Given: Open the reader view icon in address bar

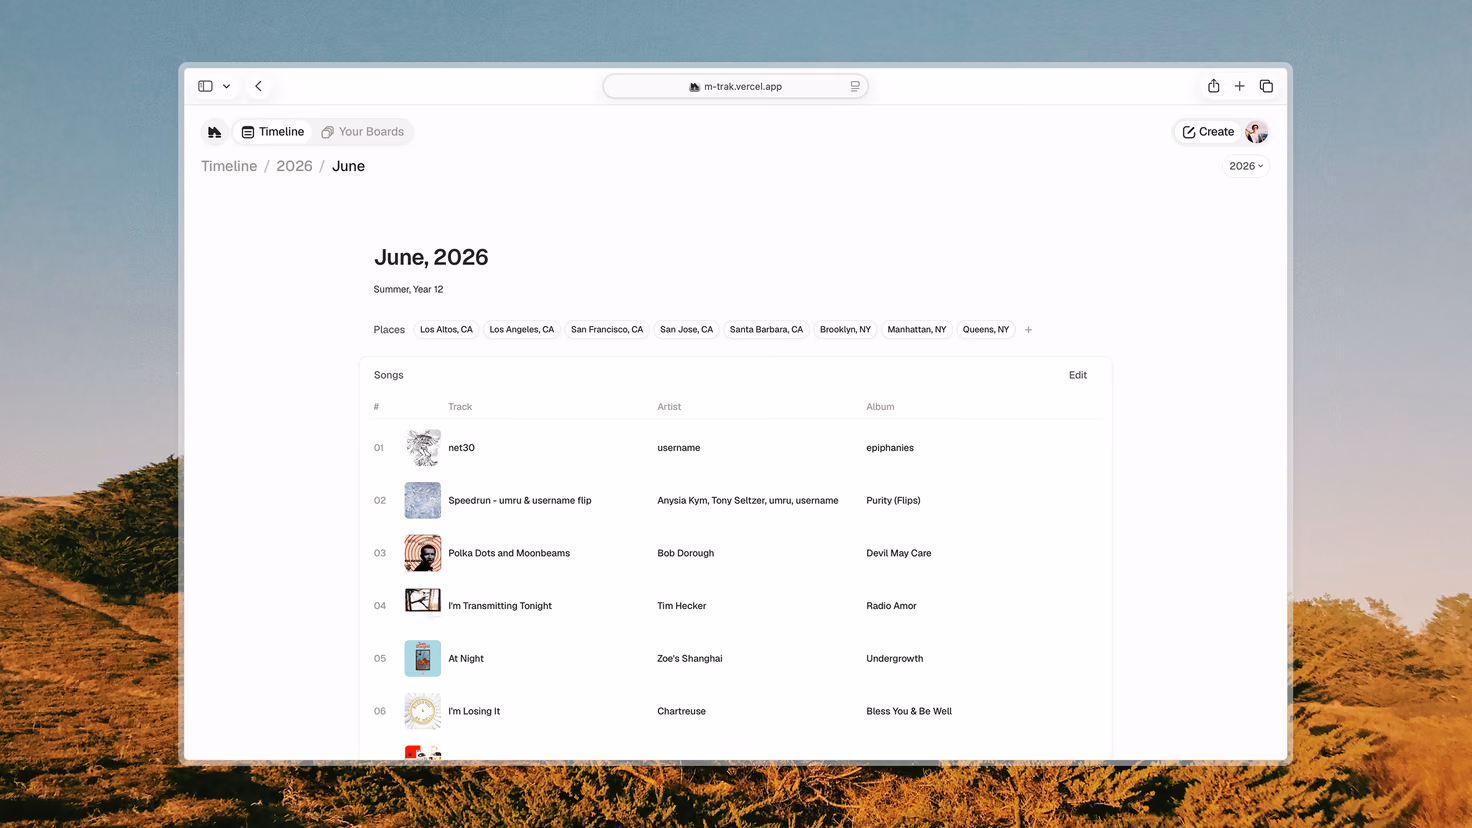Looking at the screenshot, I should click(855, 86).
